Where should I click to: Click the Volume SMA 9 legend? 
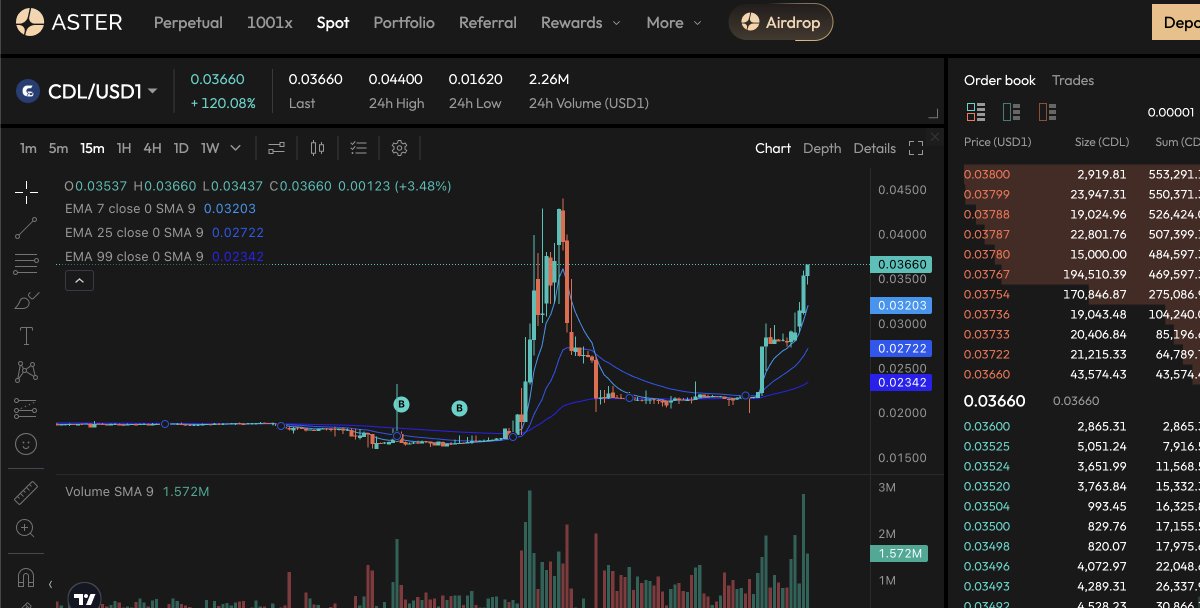tap(137, 492)
